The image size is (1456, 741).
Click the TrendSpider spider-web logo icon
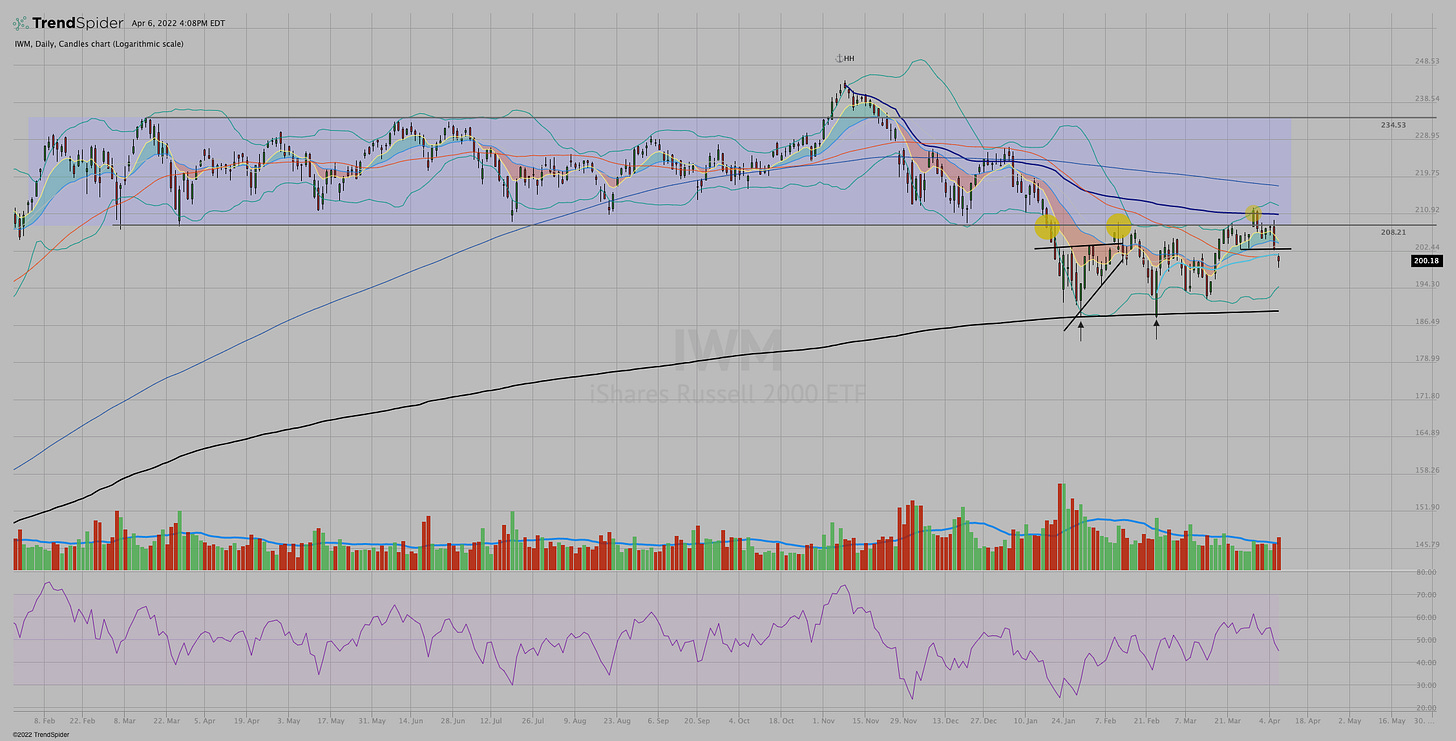pyautogui.click(x=18, y=22)
